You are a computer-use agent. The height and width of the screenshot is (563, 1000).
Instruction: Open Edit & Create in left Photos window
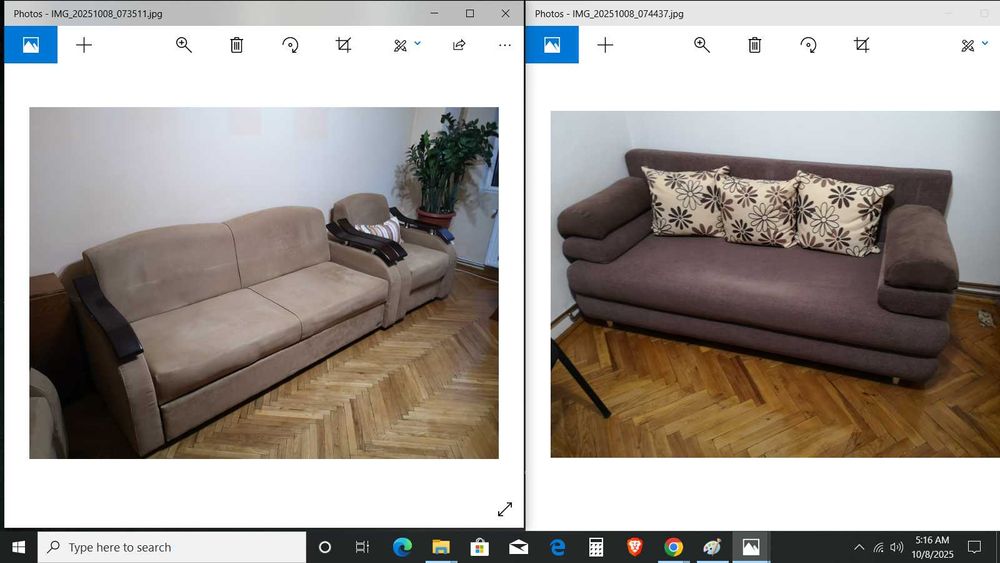coord(400,45)
